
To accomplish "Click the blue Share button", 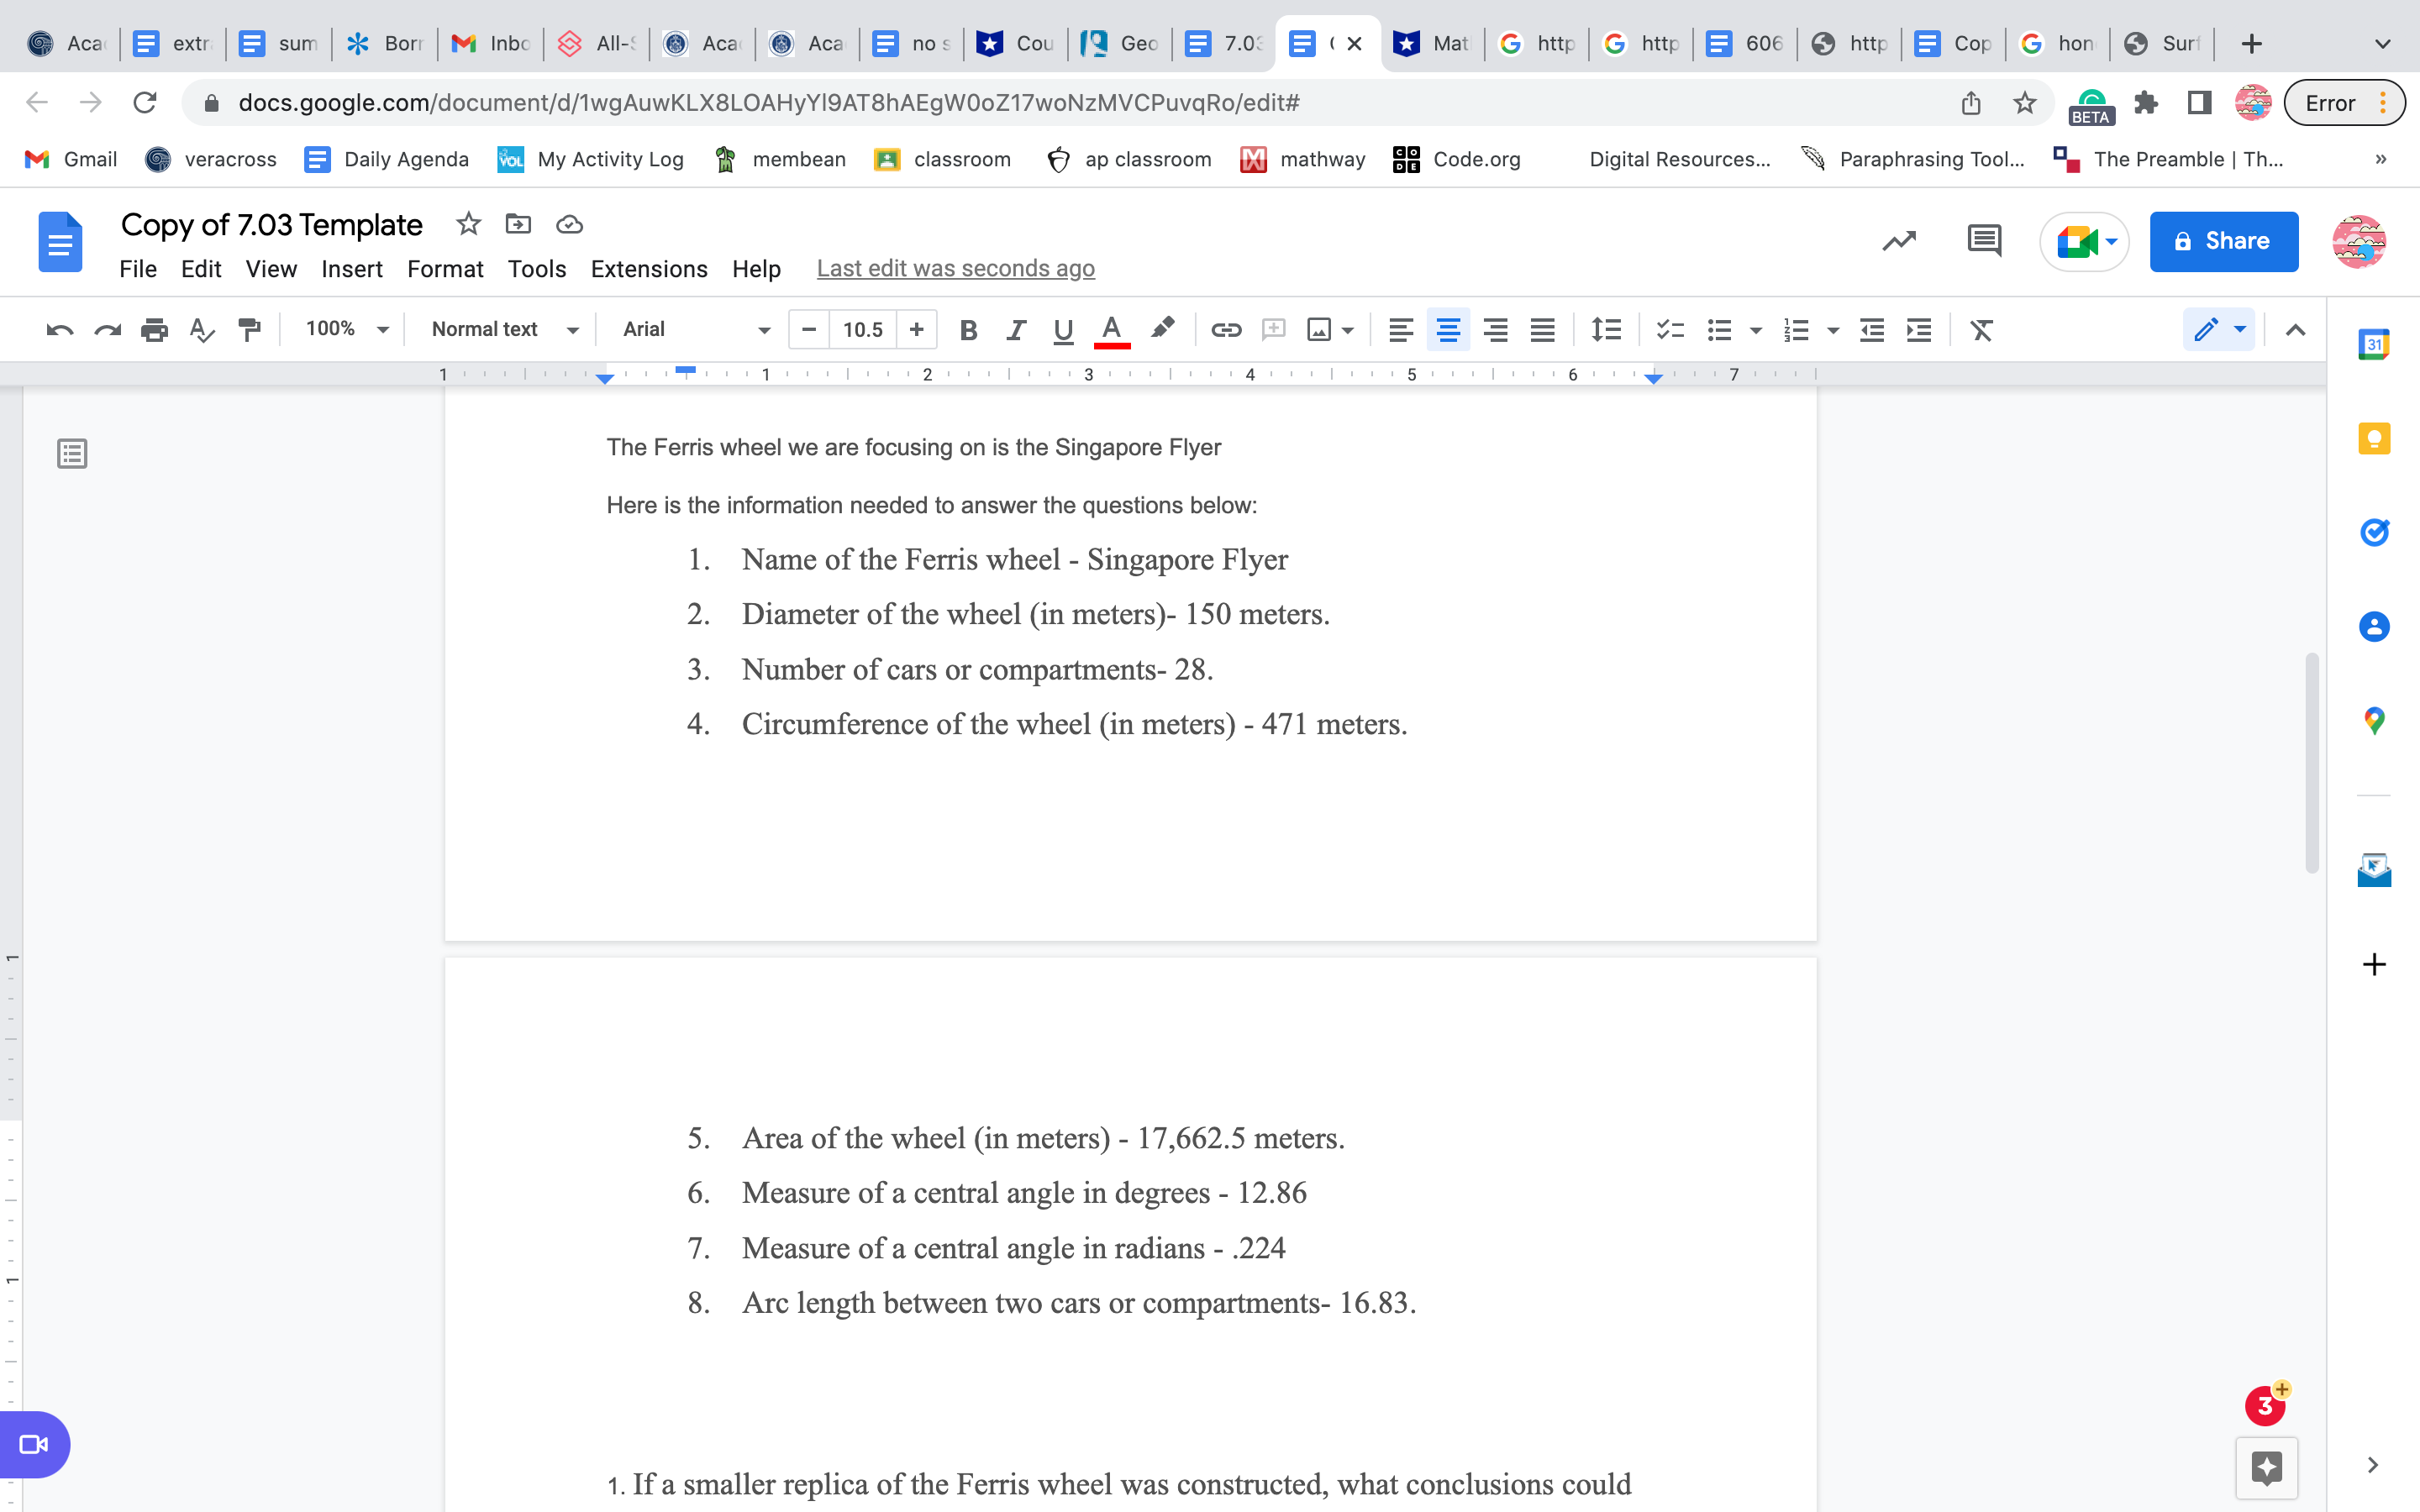I will [x=2223, y=241].
